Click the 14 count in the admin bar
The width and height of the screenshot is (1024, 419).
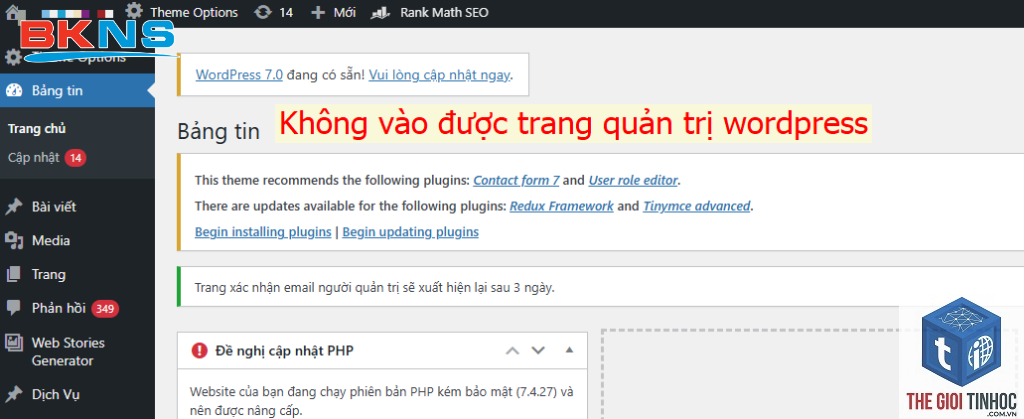[x=286, y=12]
